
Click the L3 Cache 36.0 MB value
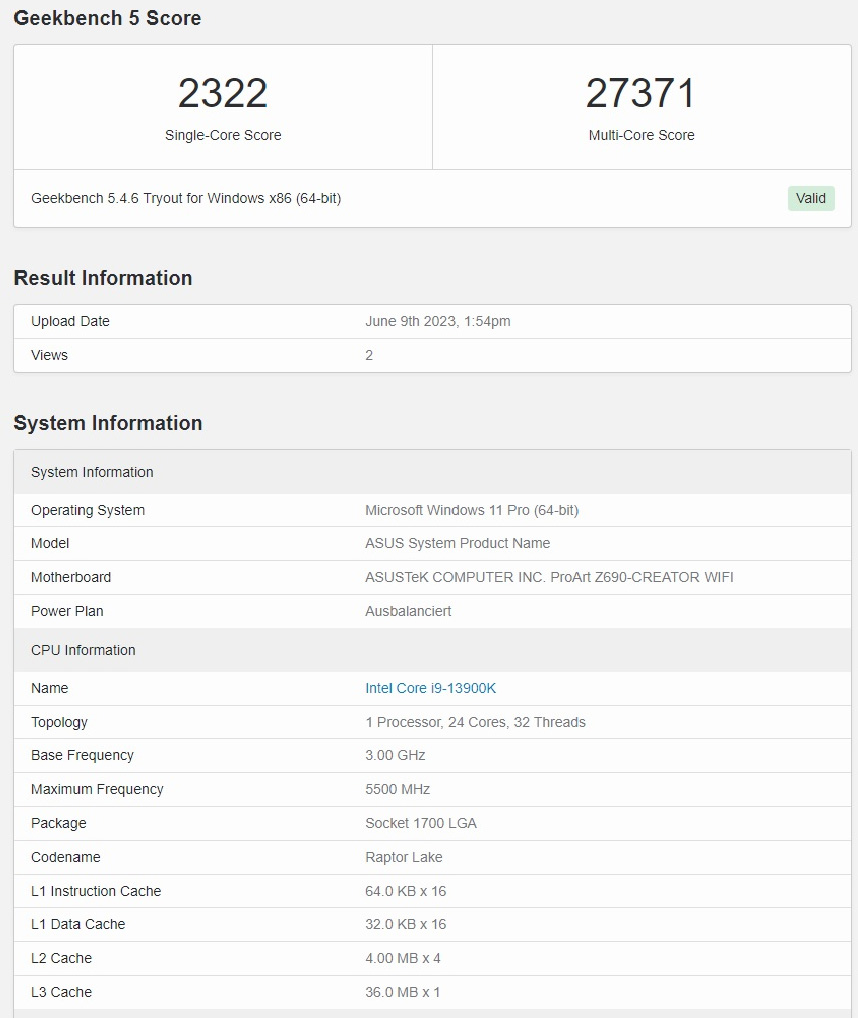pyautogui.click(x=402, y=992)
